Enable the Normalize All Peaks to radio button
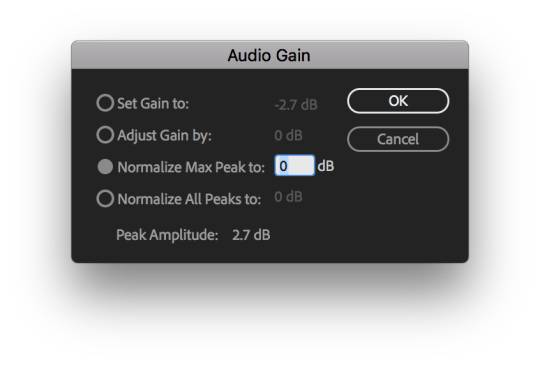 pos(105,199)
